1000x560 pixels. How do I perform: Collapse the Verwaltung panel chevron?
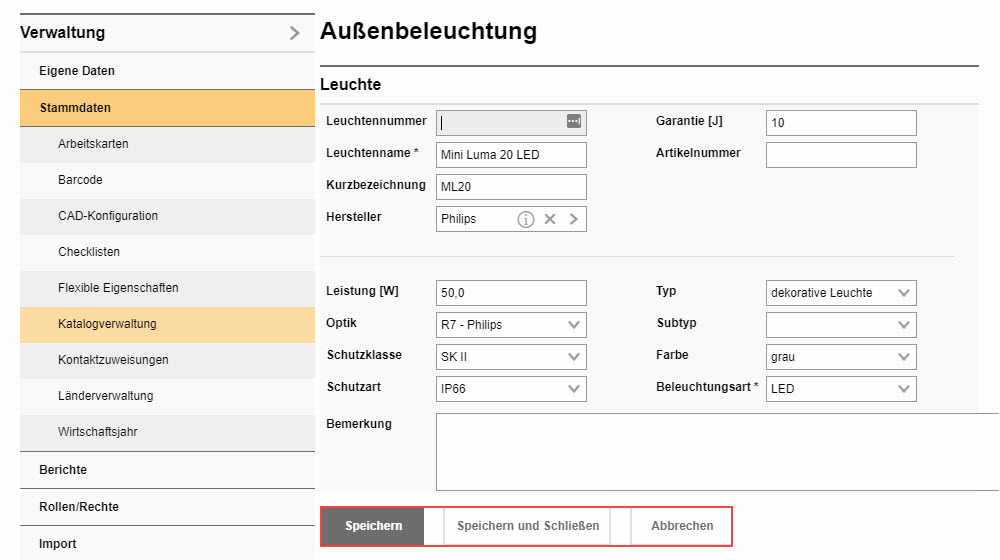294,33
